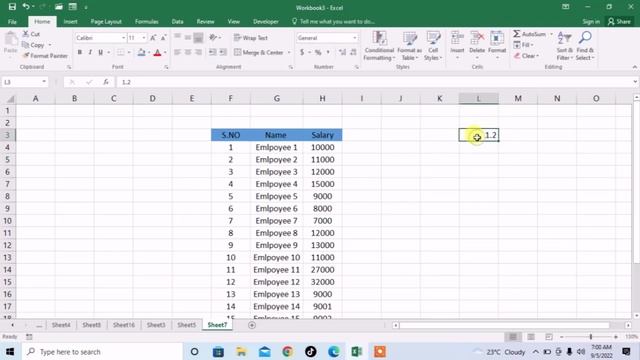Click Increase Indent icon
This screenshot has height=360, width=640.
click(x=223, y=52)
